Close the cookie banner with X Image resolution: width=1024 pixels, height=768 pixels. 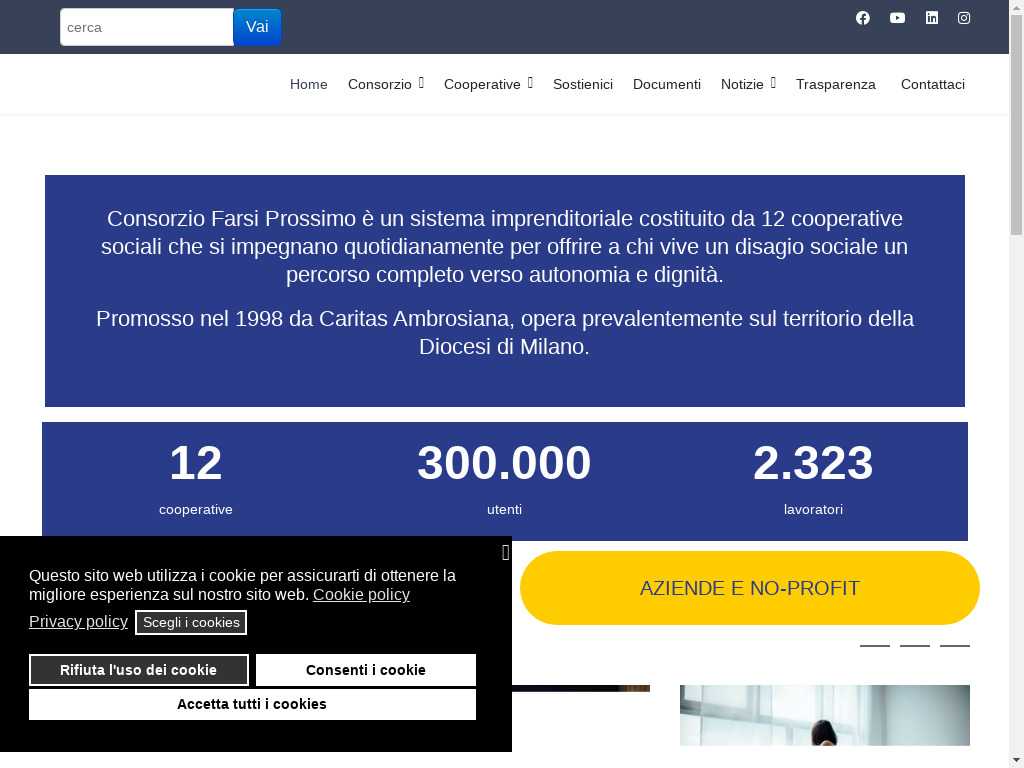[505, 553]
